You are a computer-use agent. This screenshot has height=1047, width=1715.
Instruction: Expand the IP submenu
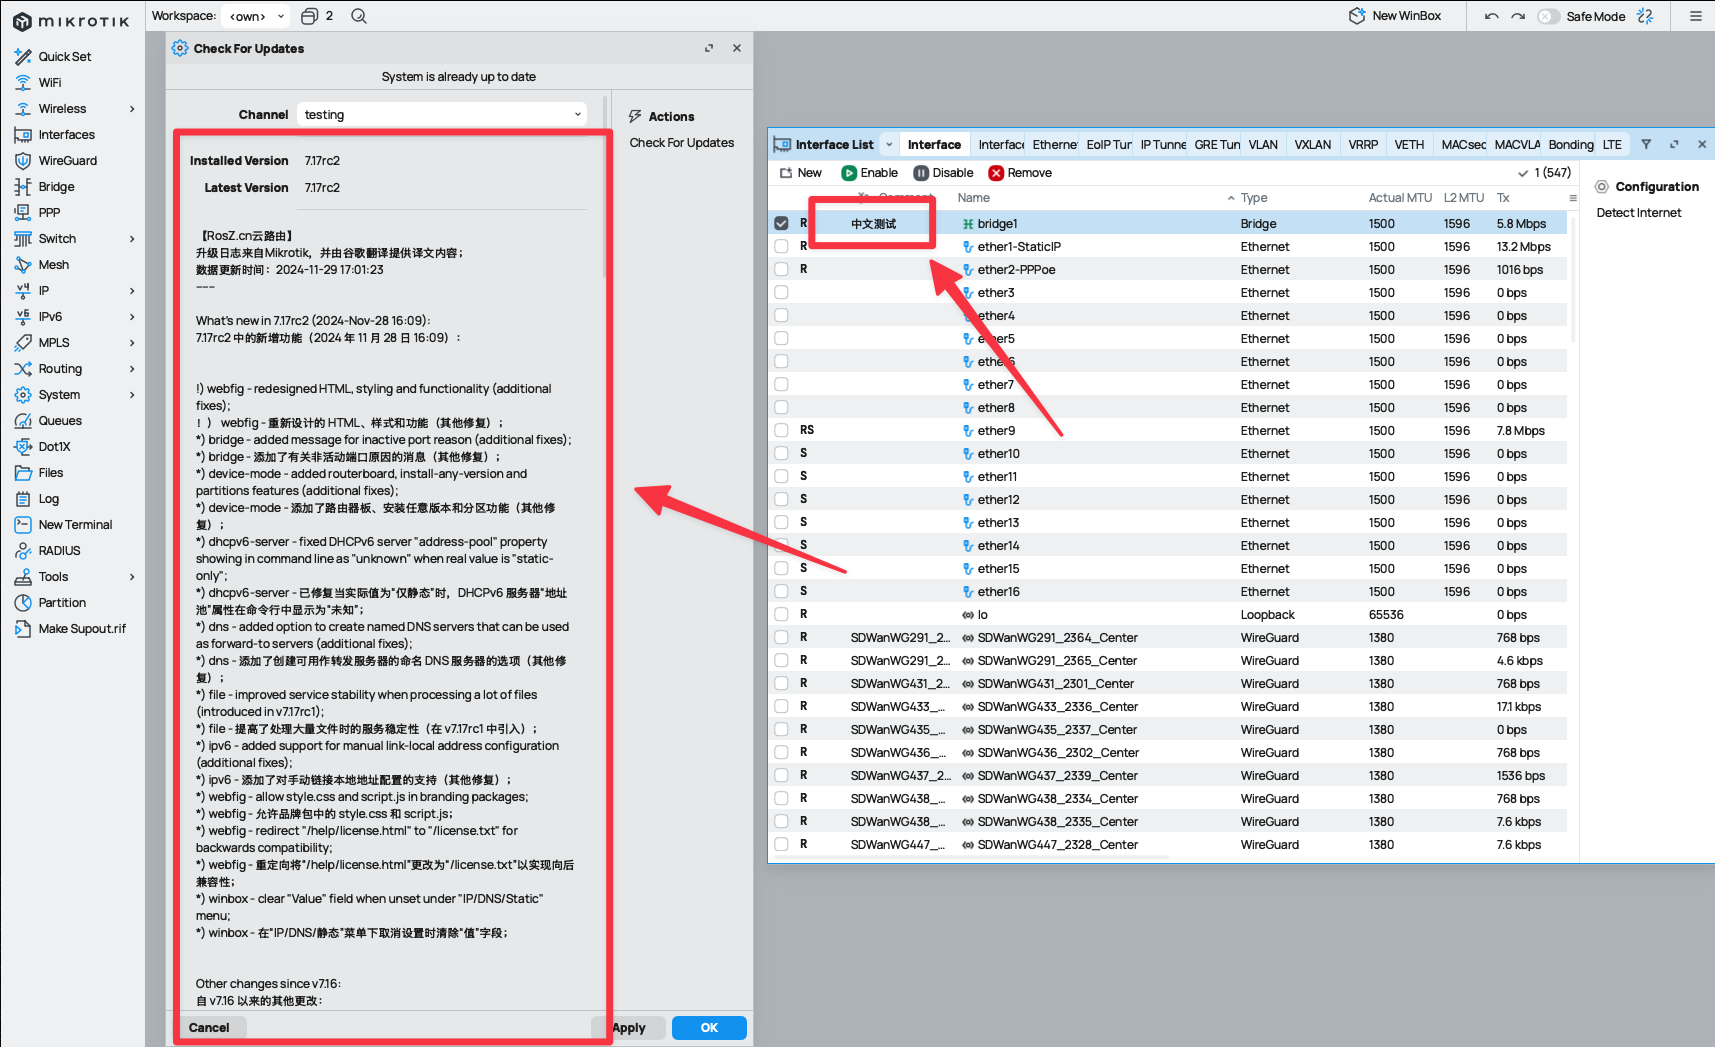pos(132,291)
